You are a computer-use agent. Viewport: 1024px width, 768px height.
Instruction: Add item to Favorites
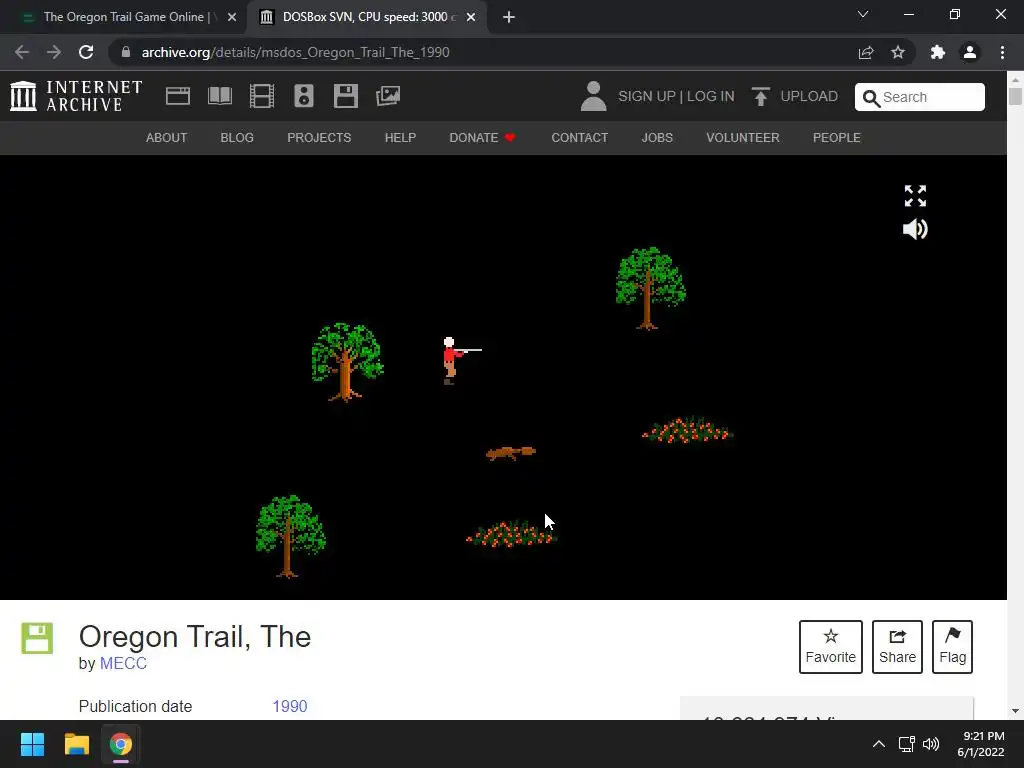[830, 647]
